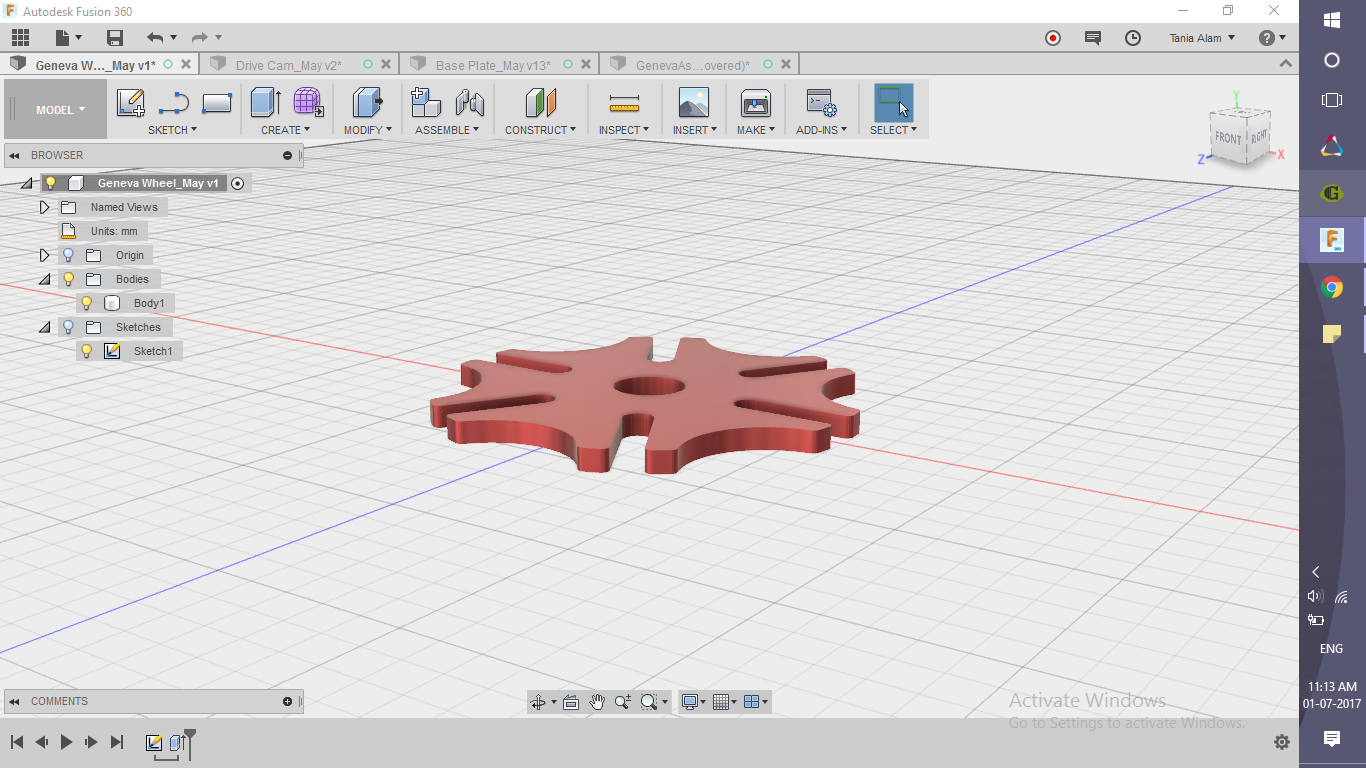This screenshot has width=1366, height=768.
Task: Click the Undo arrow
Action: tap(155, 38)
